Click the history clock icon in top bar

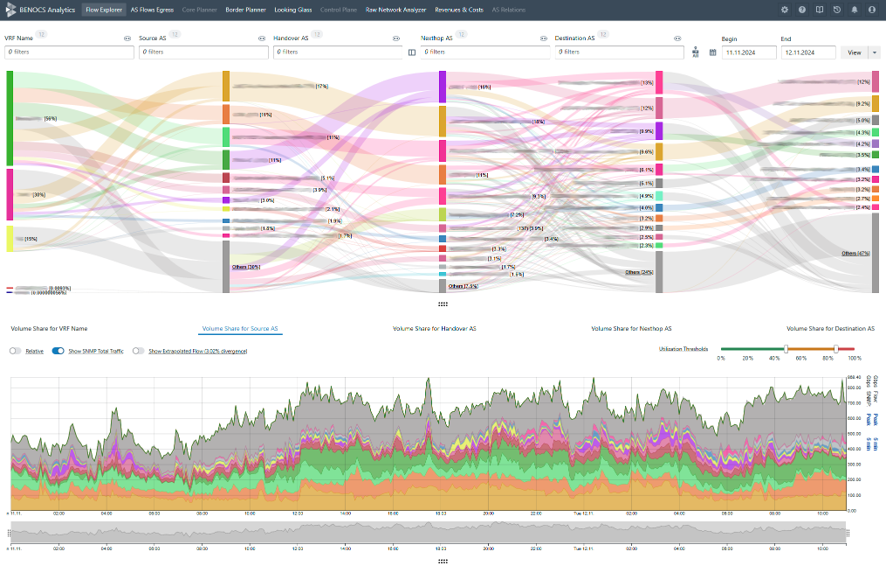click(837, 9)
